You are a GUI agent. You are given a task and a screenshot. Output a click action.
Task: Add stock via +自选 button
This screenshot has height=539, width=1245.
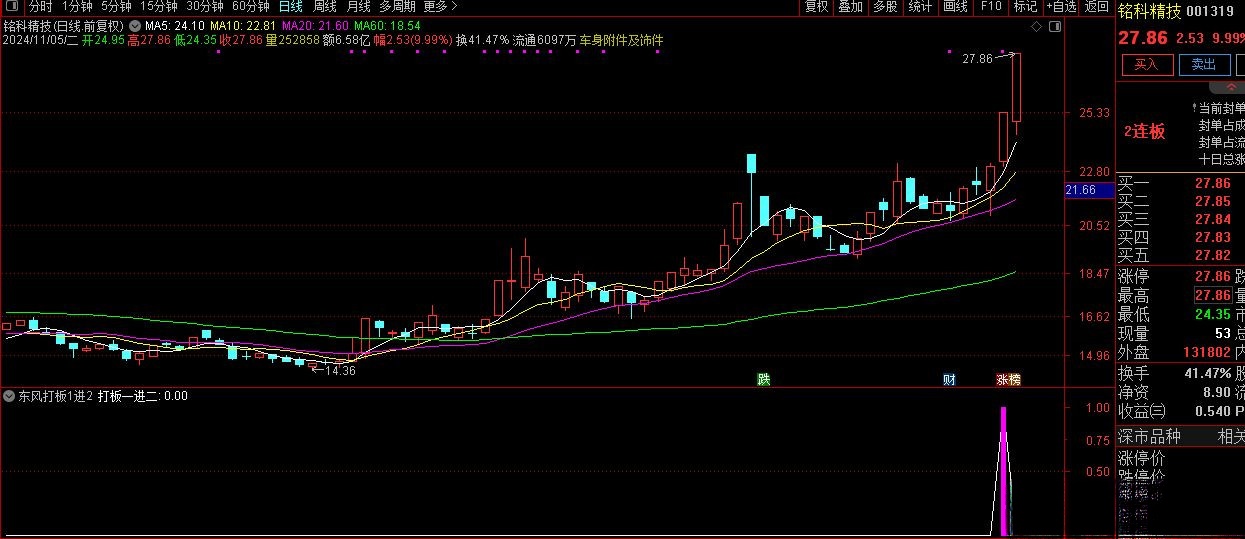click(1060, 7)
